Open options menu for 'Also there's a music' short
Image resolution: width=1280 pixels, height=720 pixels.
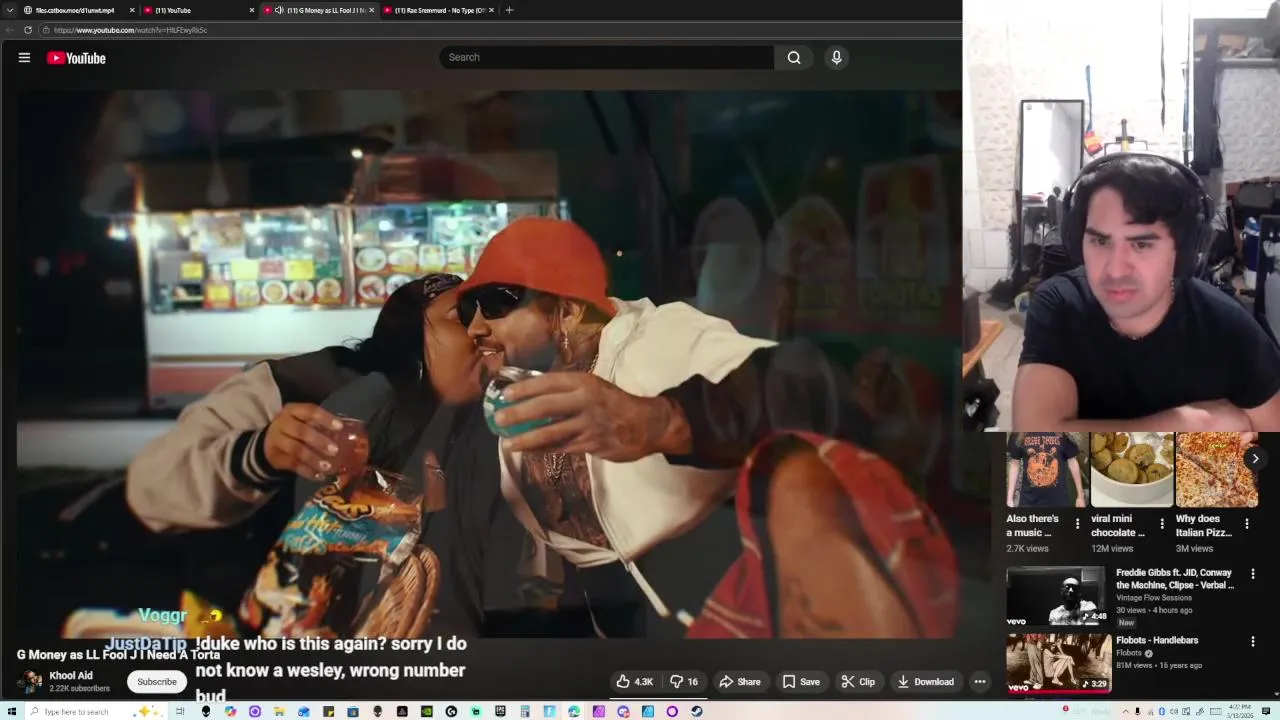(1077, 524)
